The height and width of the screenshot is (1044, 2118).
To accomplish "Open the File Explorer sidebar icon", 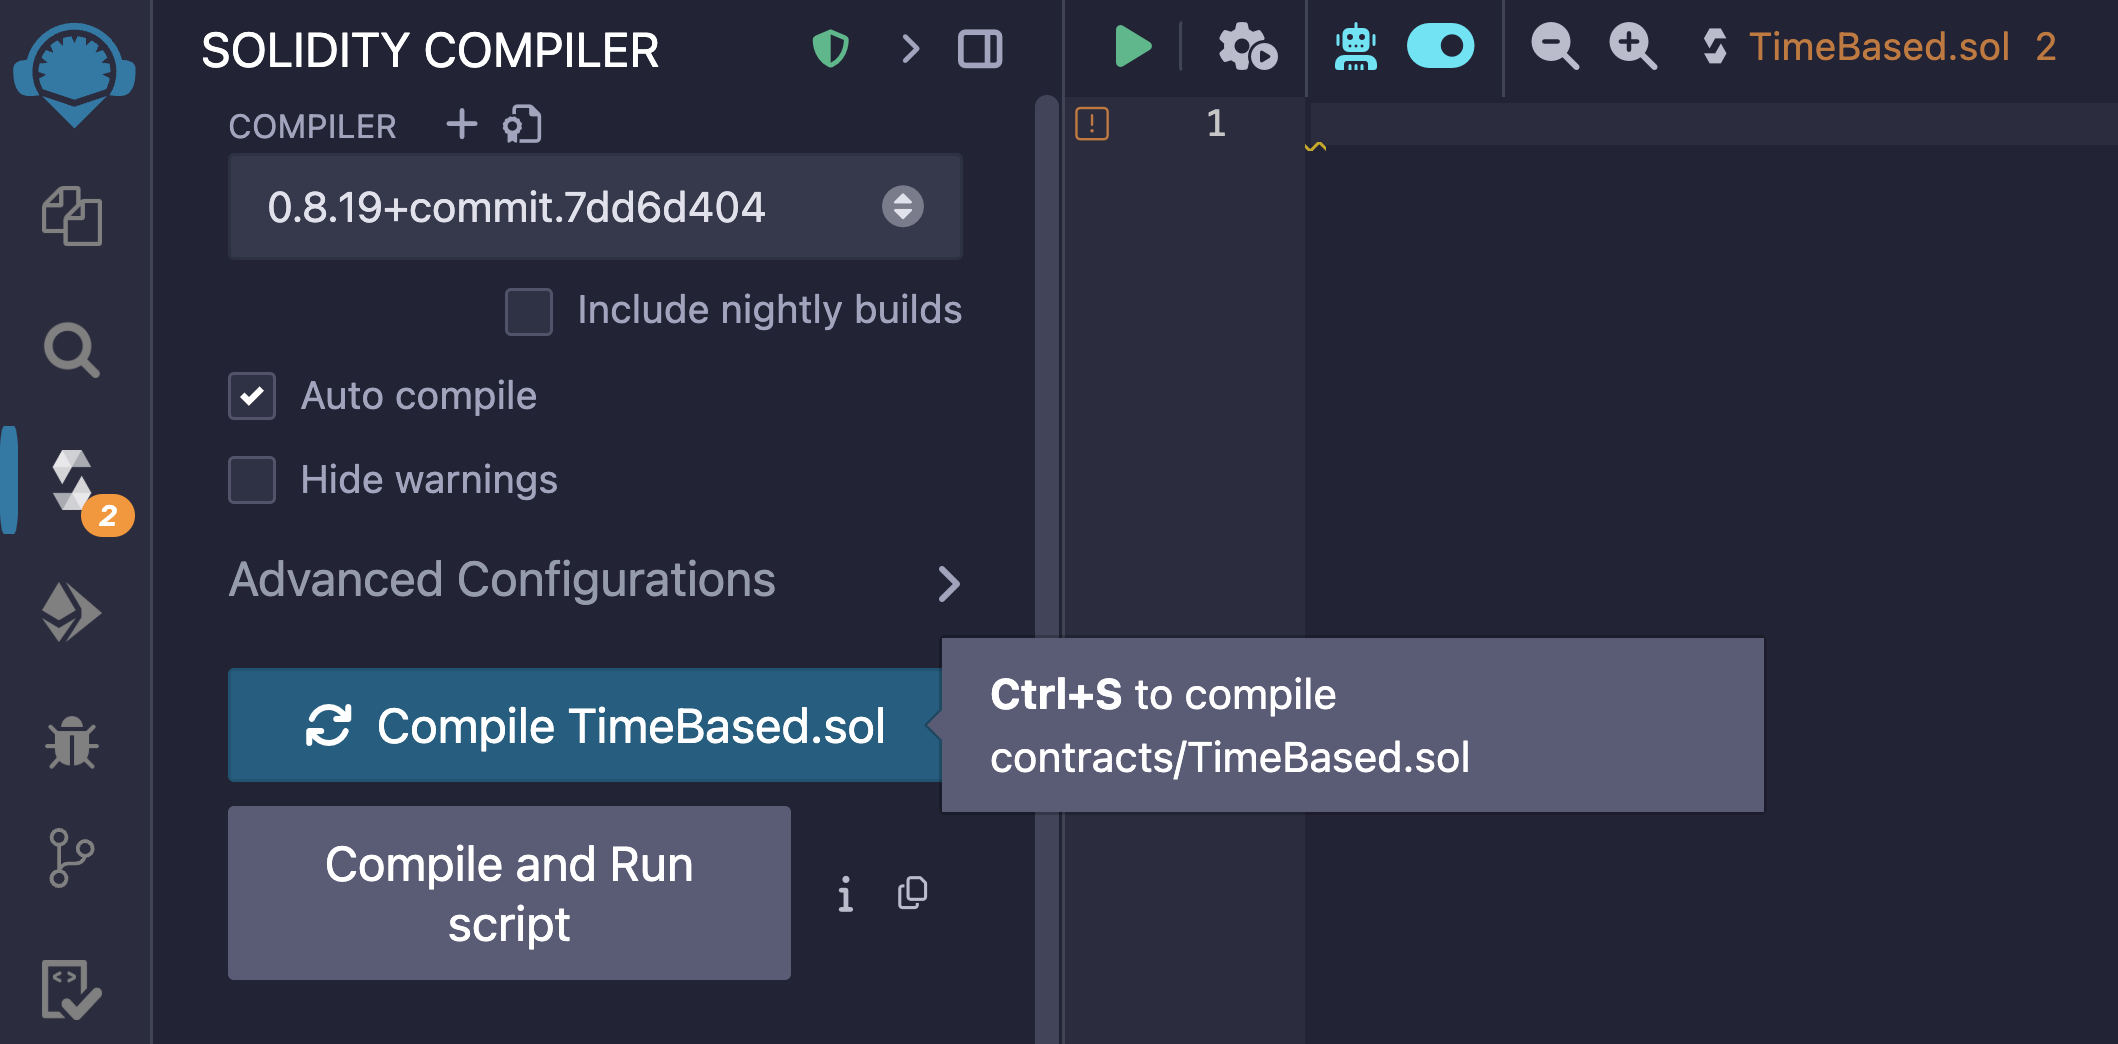I will click(72, 216).
